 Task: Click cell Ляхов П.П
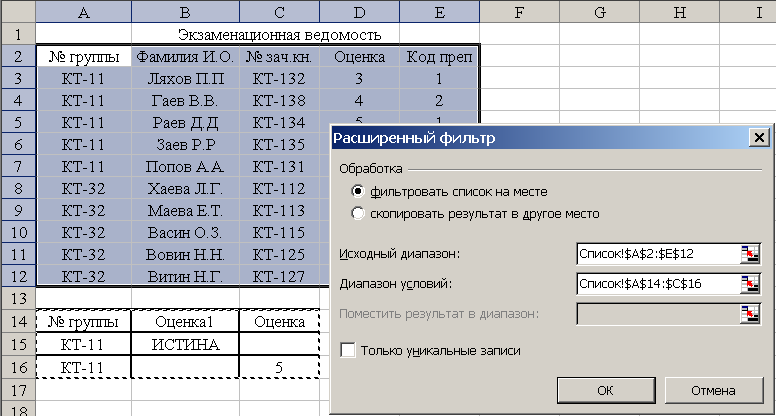[x=185, y=79]
